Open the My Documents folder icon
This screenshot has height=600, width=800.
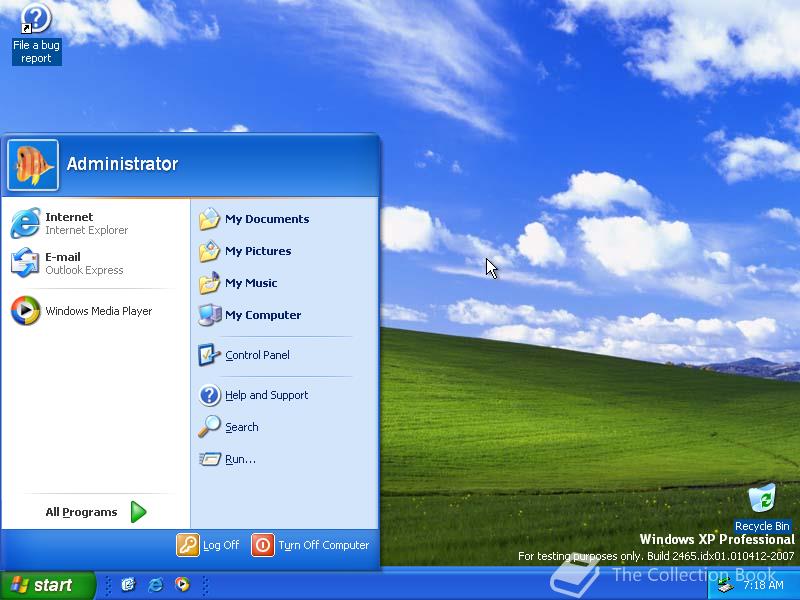point(209,219)
